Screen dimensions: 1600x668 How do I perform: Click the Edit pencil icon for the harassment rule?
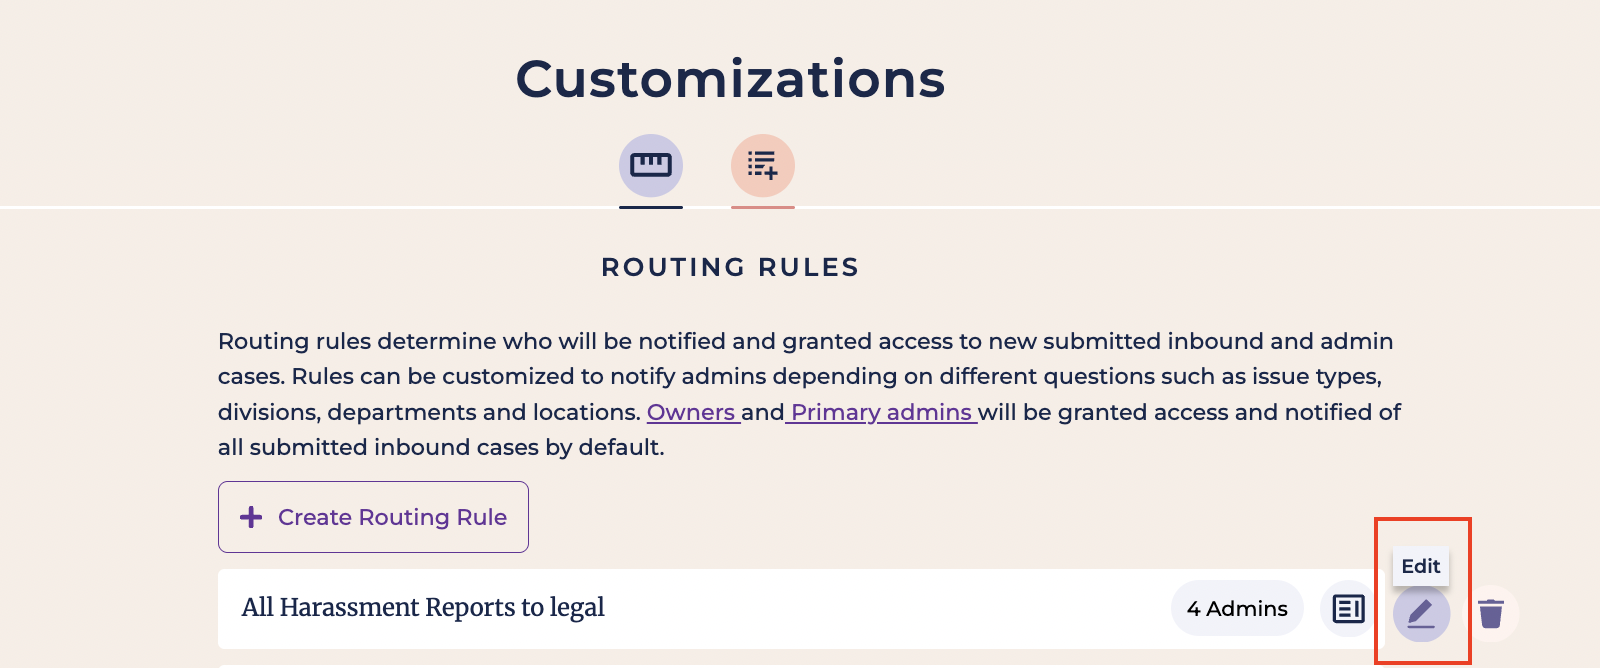pos(1421,614)
